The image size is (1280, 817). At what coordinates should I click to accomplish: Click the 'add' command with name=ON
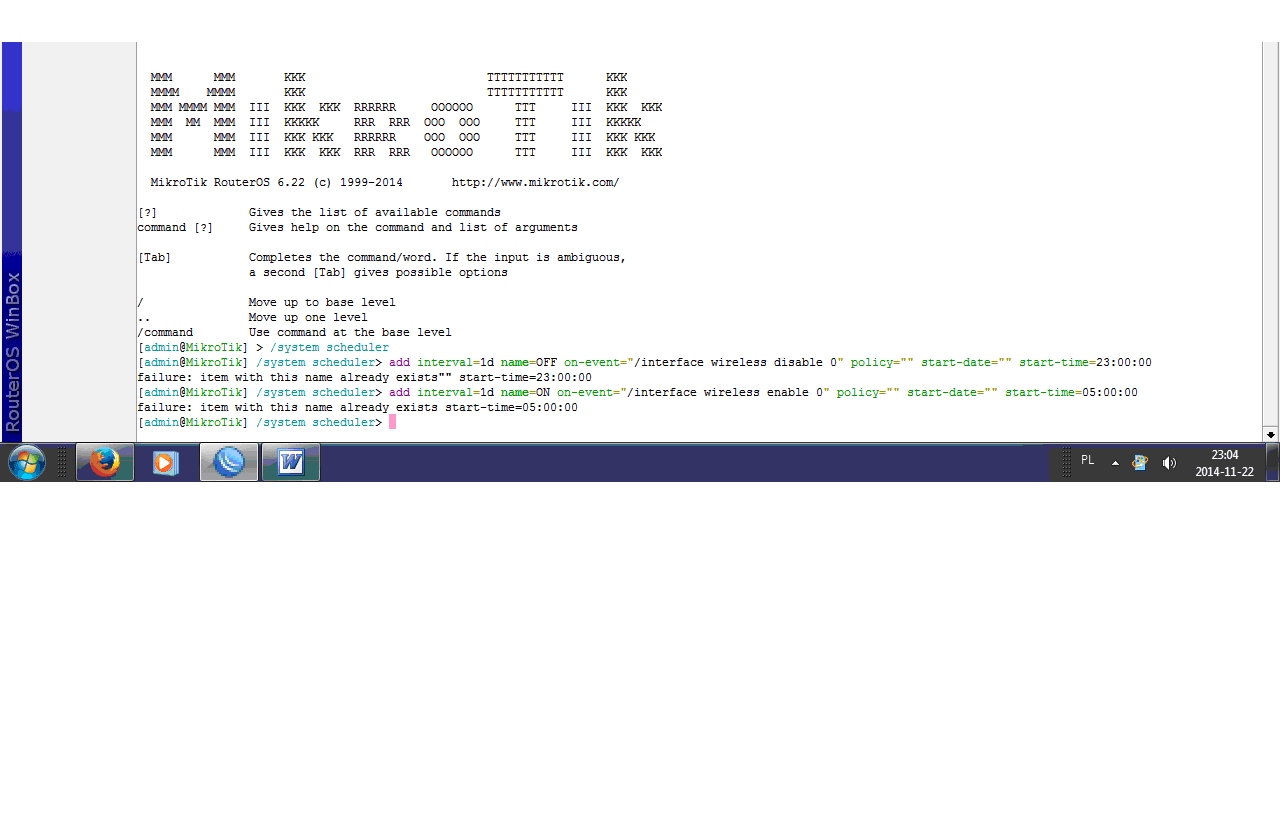tap(763, 393)
